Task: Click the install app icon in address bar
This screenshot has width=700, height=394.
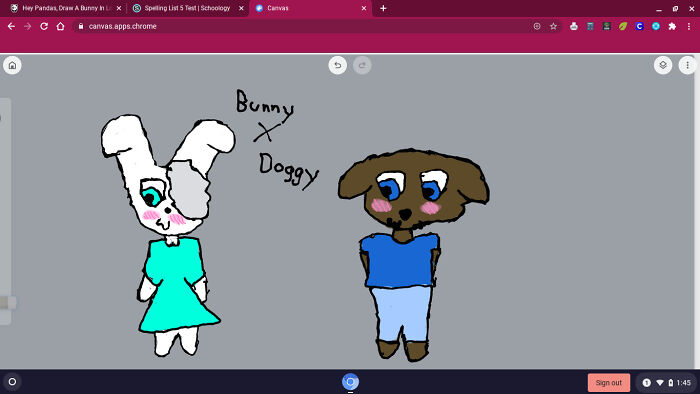Action: point(537,26)
